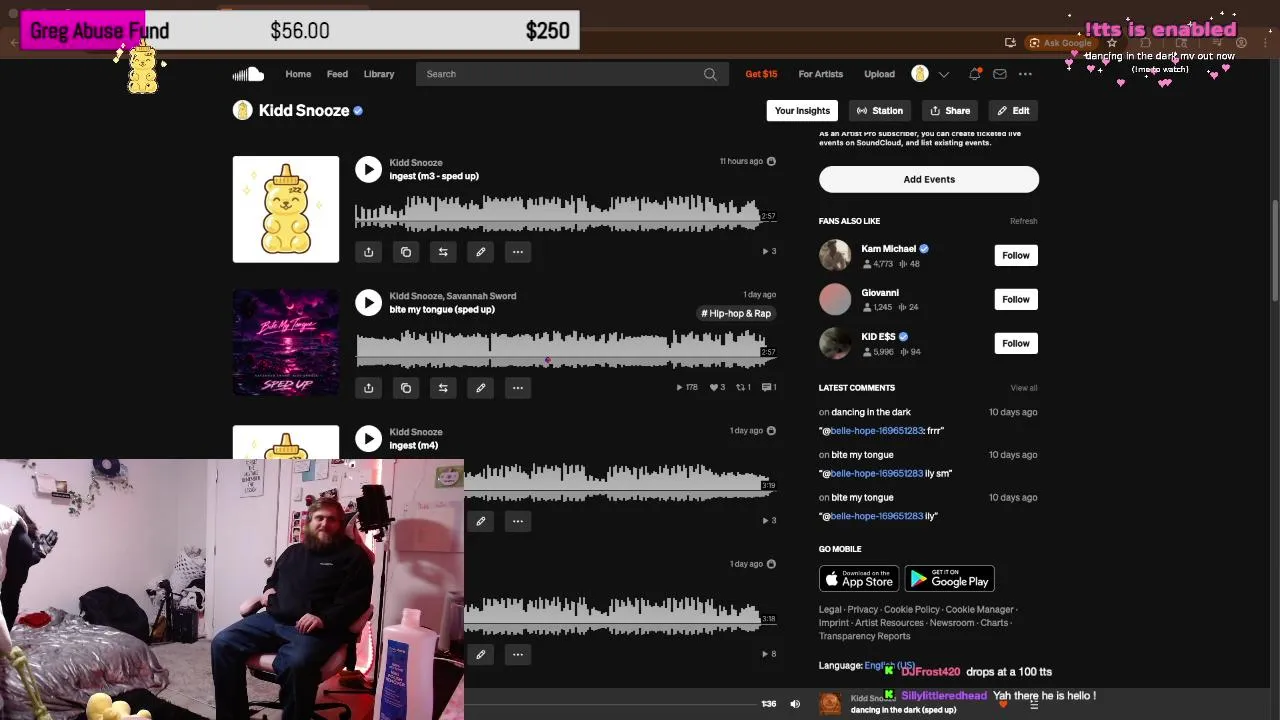
Task: Follow KID E$S
Action: 1015,343
